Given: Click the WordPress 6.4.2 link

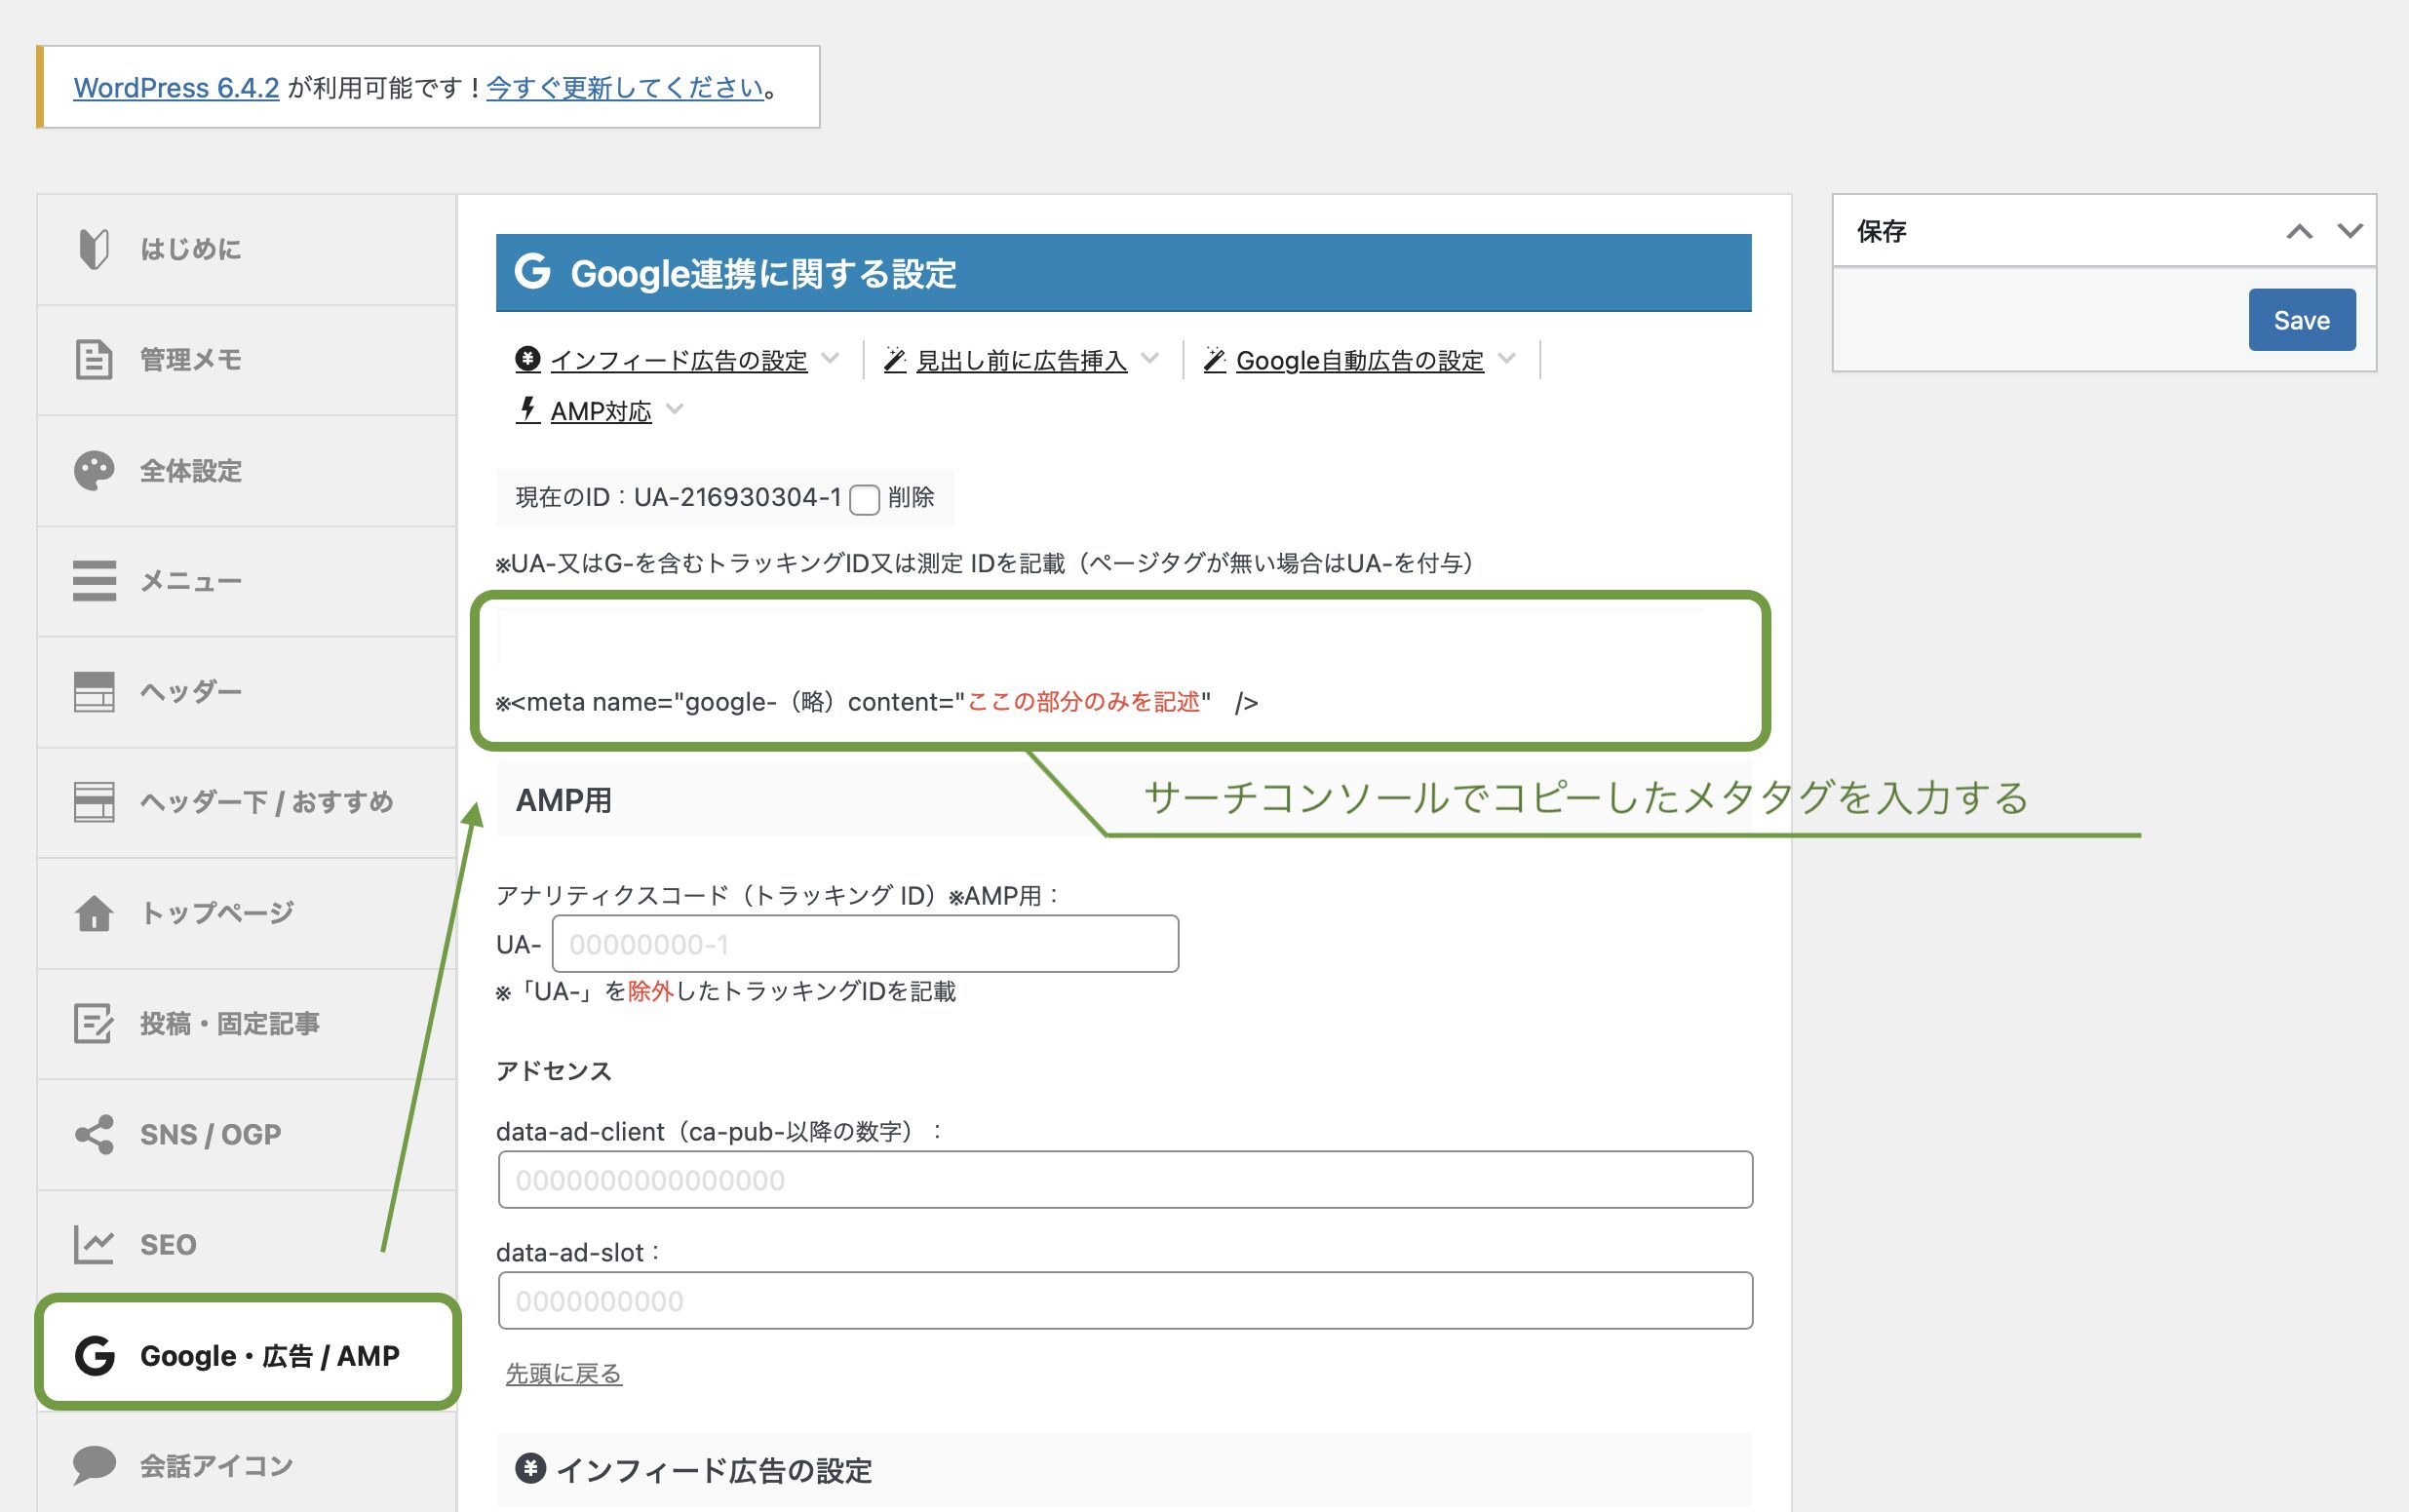Looking at the screenshot, I should (176, 88).
